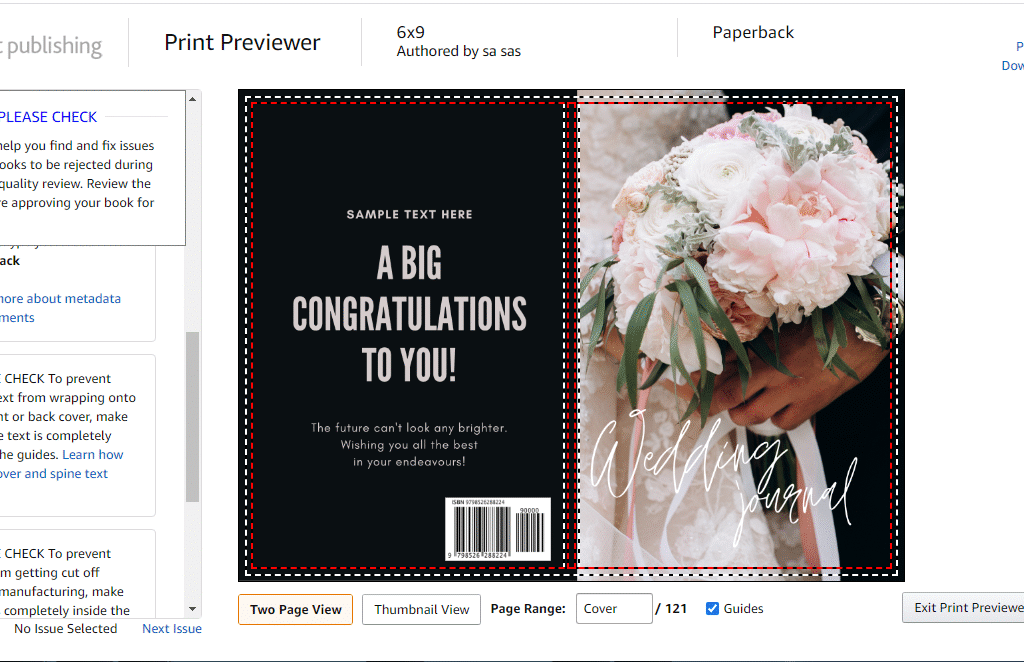This screenshot has height=662, width=1024.
Task: Click the PLEASE CHECK issue heading
Action: 49,116
